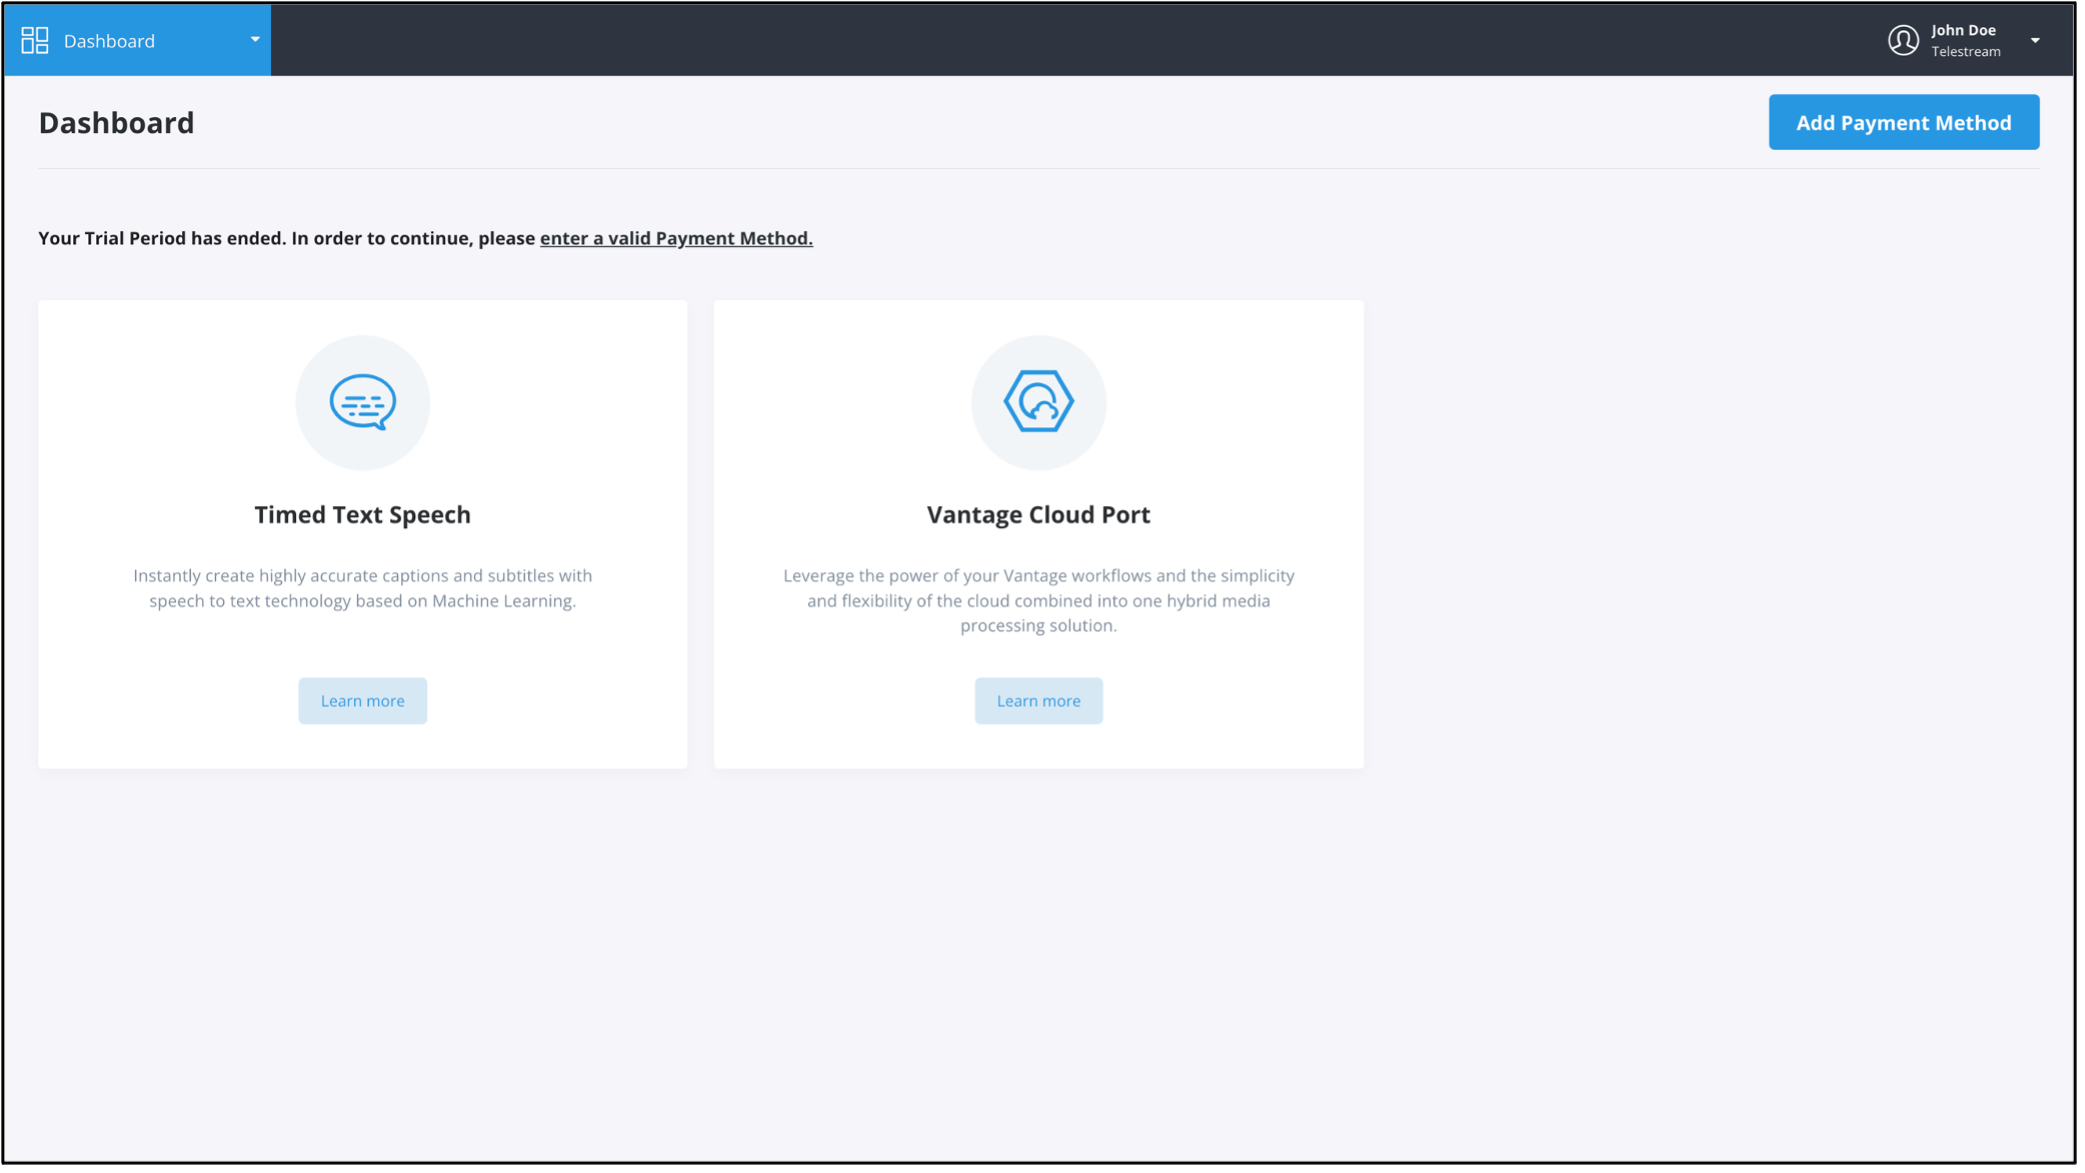Click the Dashboard page heading
Image resolution: width=2085 pixels, height=1173 pixels.
click(x=116, y=123)
